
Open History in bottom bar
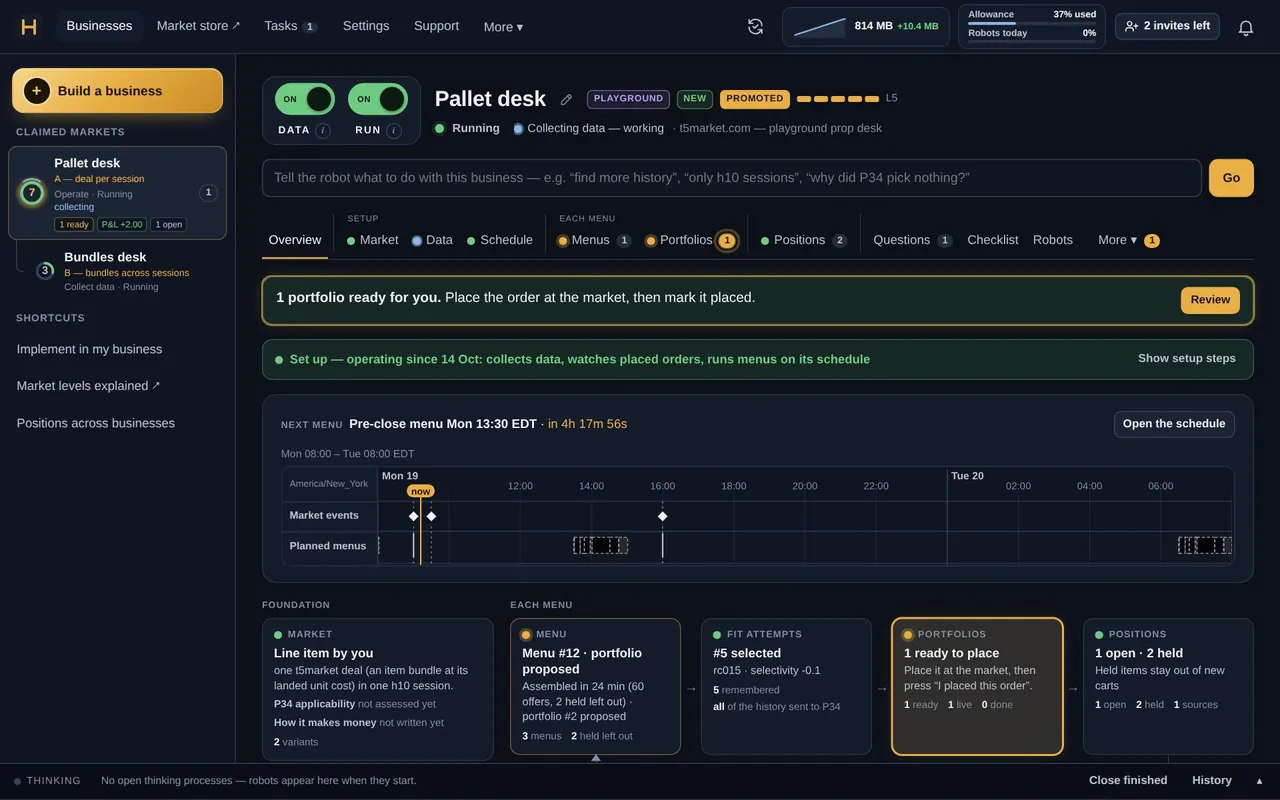(1212, 781)
